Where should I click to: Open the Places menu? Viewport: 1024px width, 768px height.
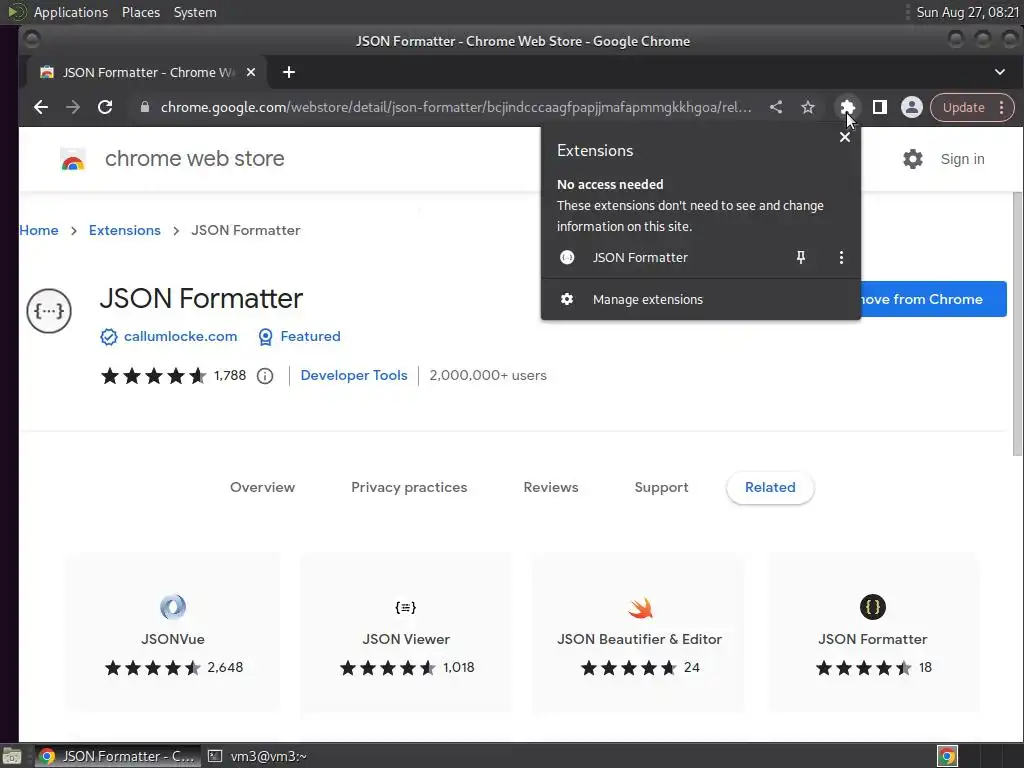pyautogui.click(x=140, y=12)
